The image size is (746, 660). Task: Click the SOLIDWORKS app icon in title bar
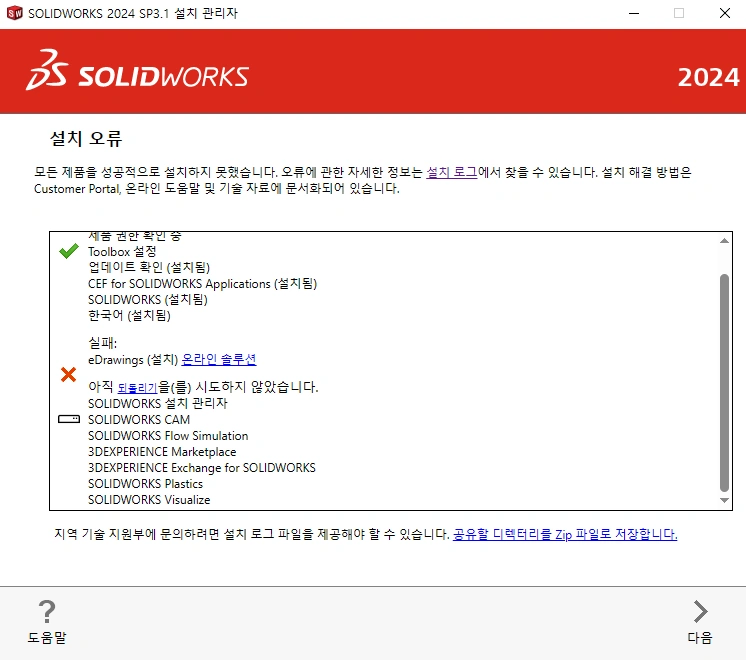pos(15,13)
